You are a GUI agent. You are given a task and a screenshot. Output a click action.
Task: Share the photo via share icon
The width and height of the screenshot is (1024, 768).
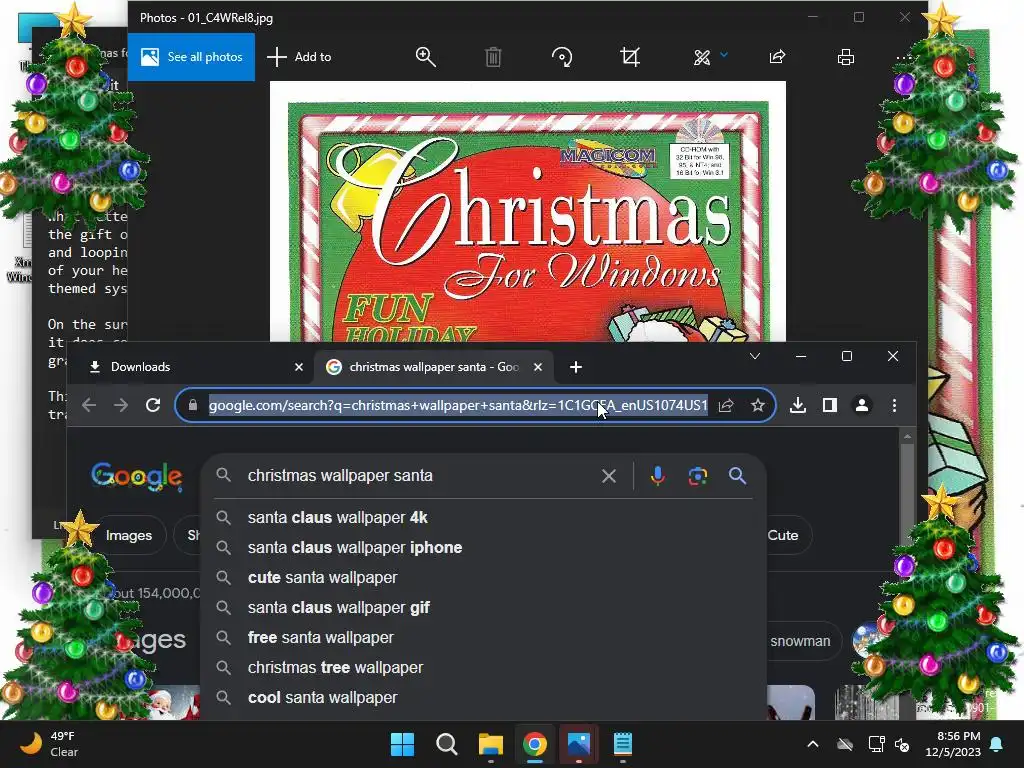point(777,57)
